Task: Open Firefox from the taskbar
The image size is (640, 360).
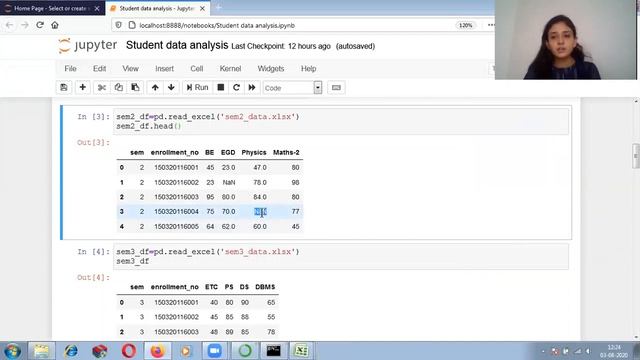Action: pyautogui.click(x=157, y=351)
